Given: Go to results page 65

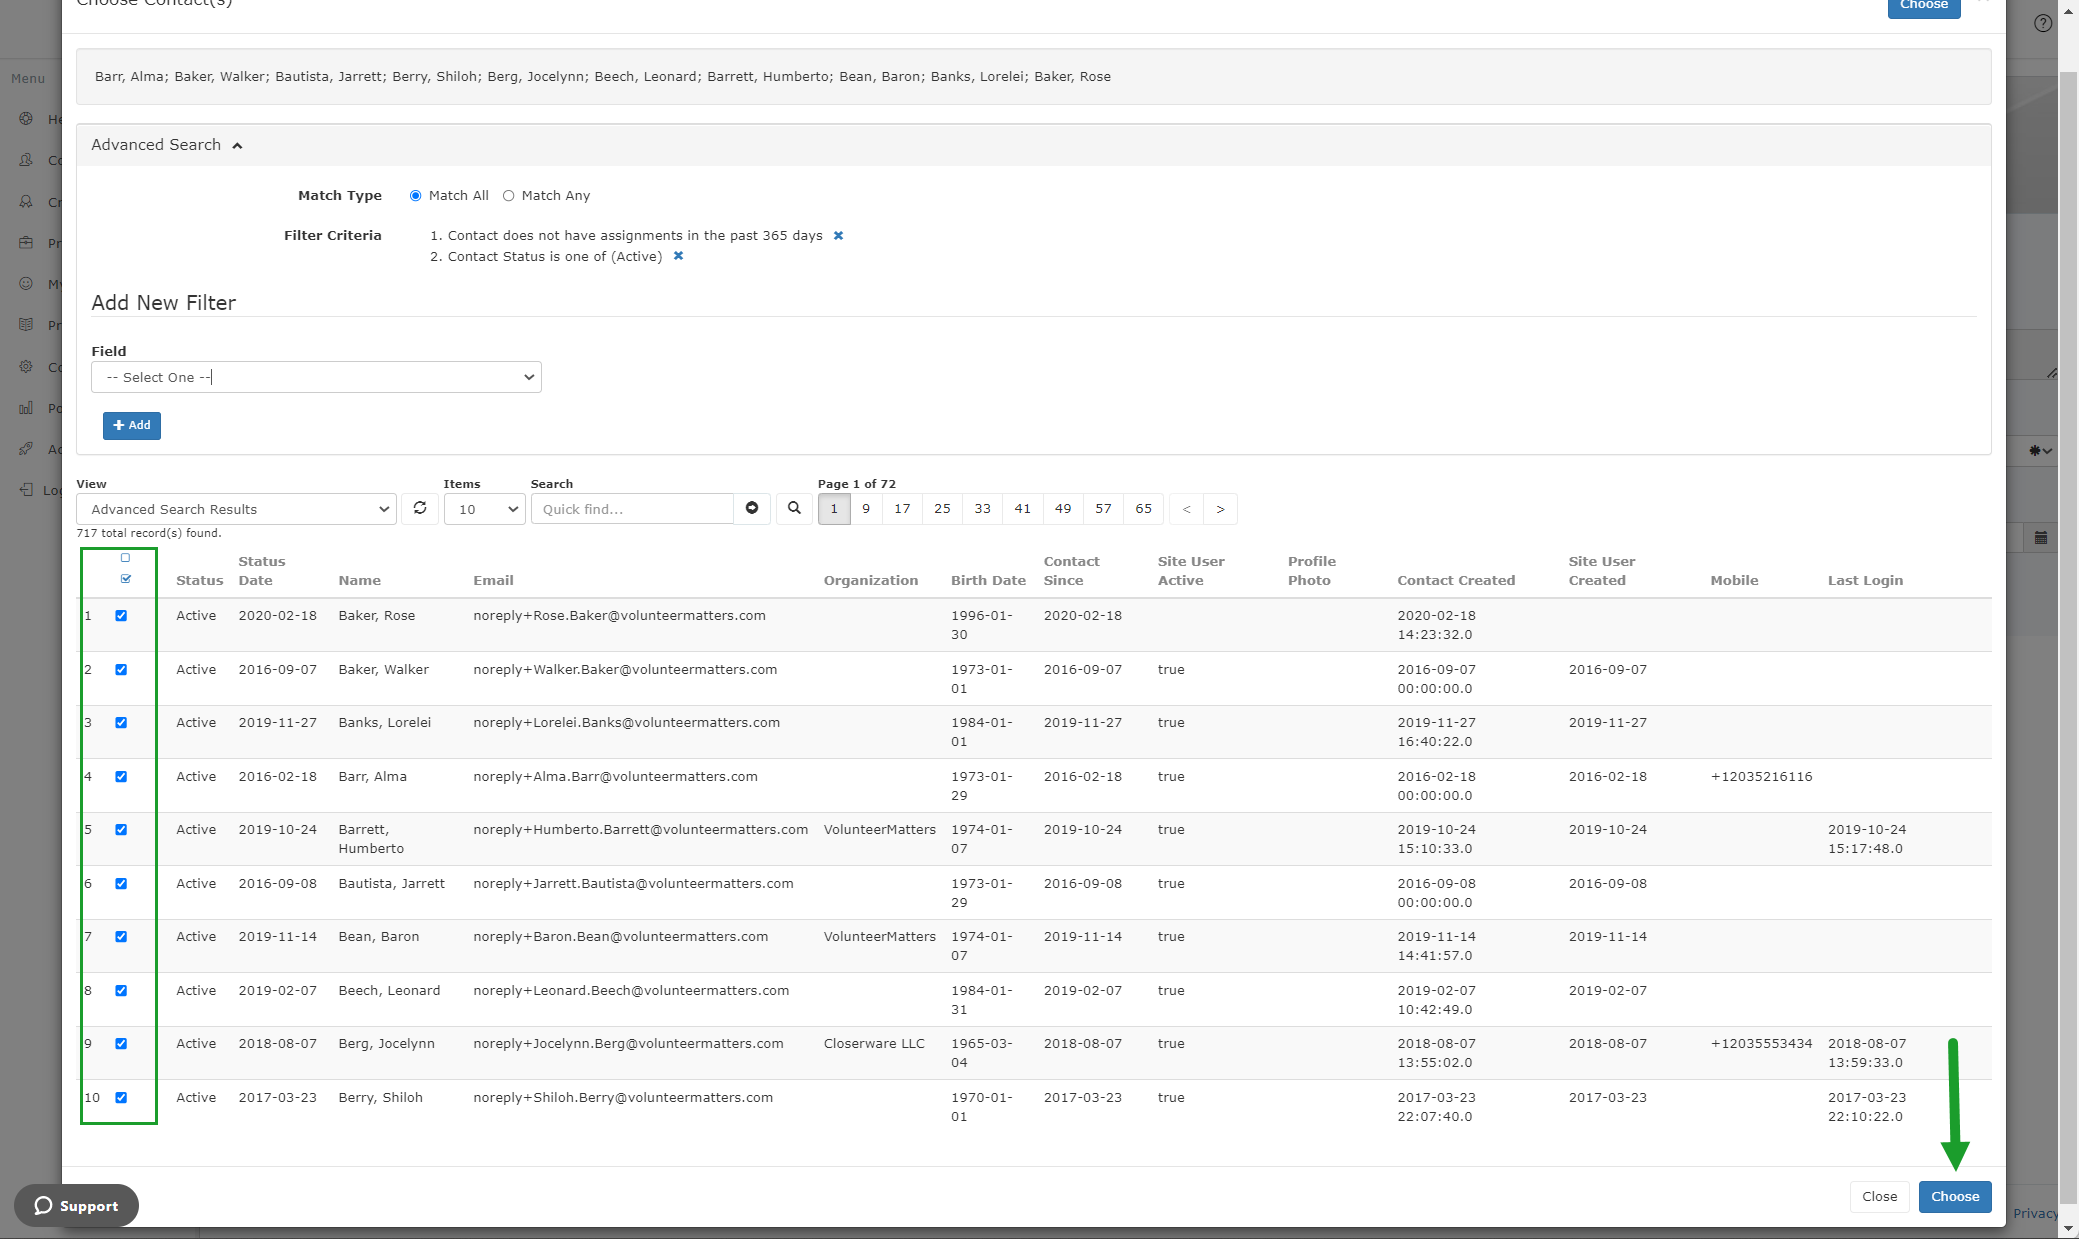Looking at the screenshot, I should (x=1143, y=509).
